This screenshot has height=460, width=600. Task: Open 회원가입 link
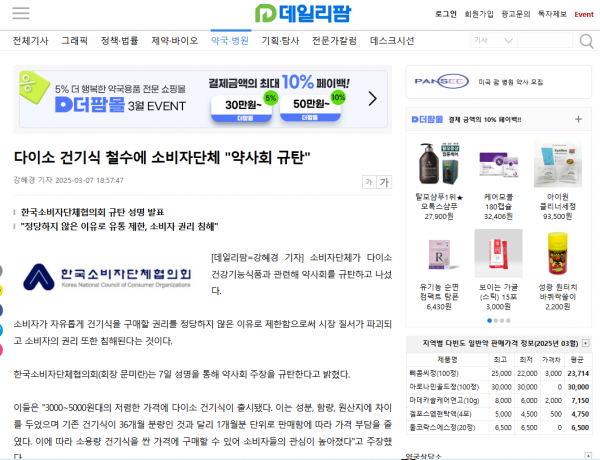coord(479,14)
